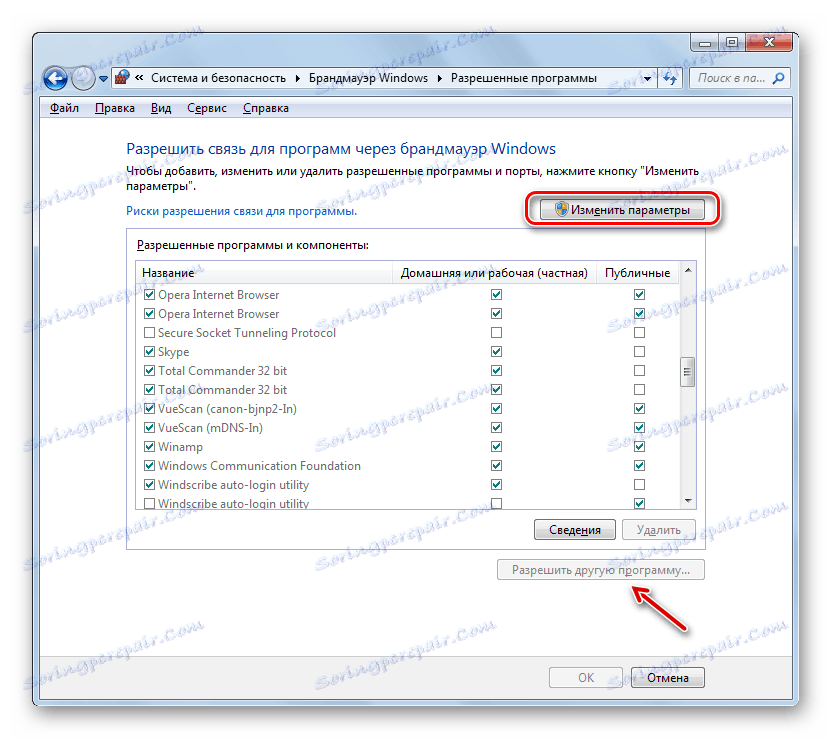Maximize the firewall window
This screenshot has width=832, height=739.
tap(732, 42)
